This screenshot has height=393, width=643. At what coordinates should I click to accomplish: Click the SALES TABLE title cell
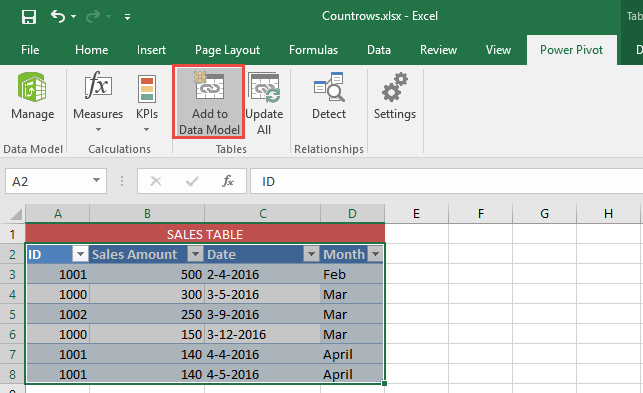coord(205,234)
